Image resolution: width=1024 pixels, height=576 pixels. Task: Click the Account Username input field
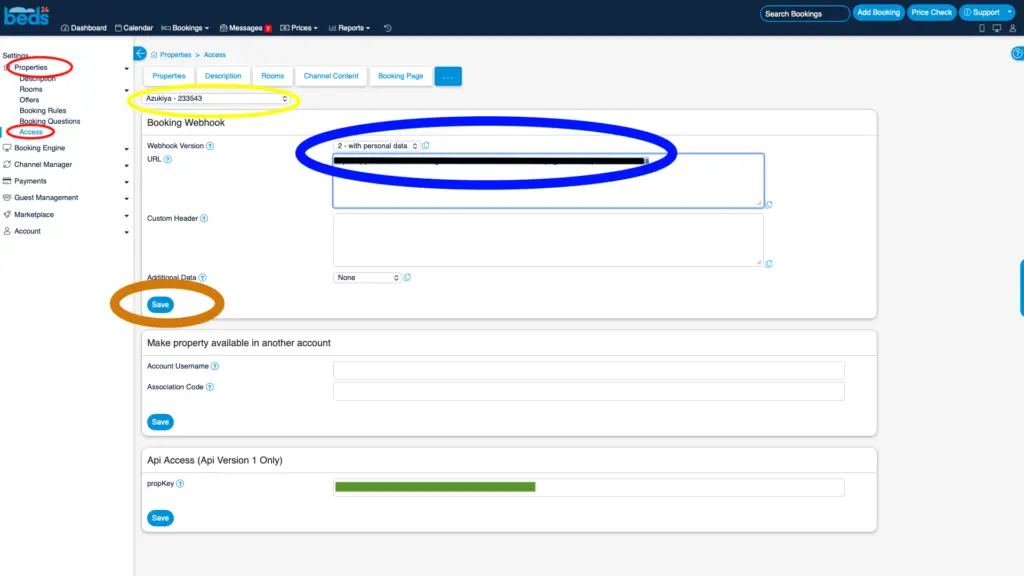click(x=588, y=370)
